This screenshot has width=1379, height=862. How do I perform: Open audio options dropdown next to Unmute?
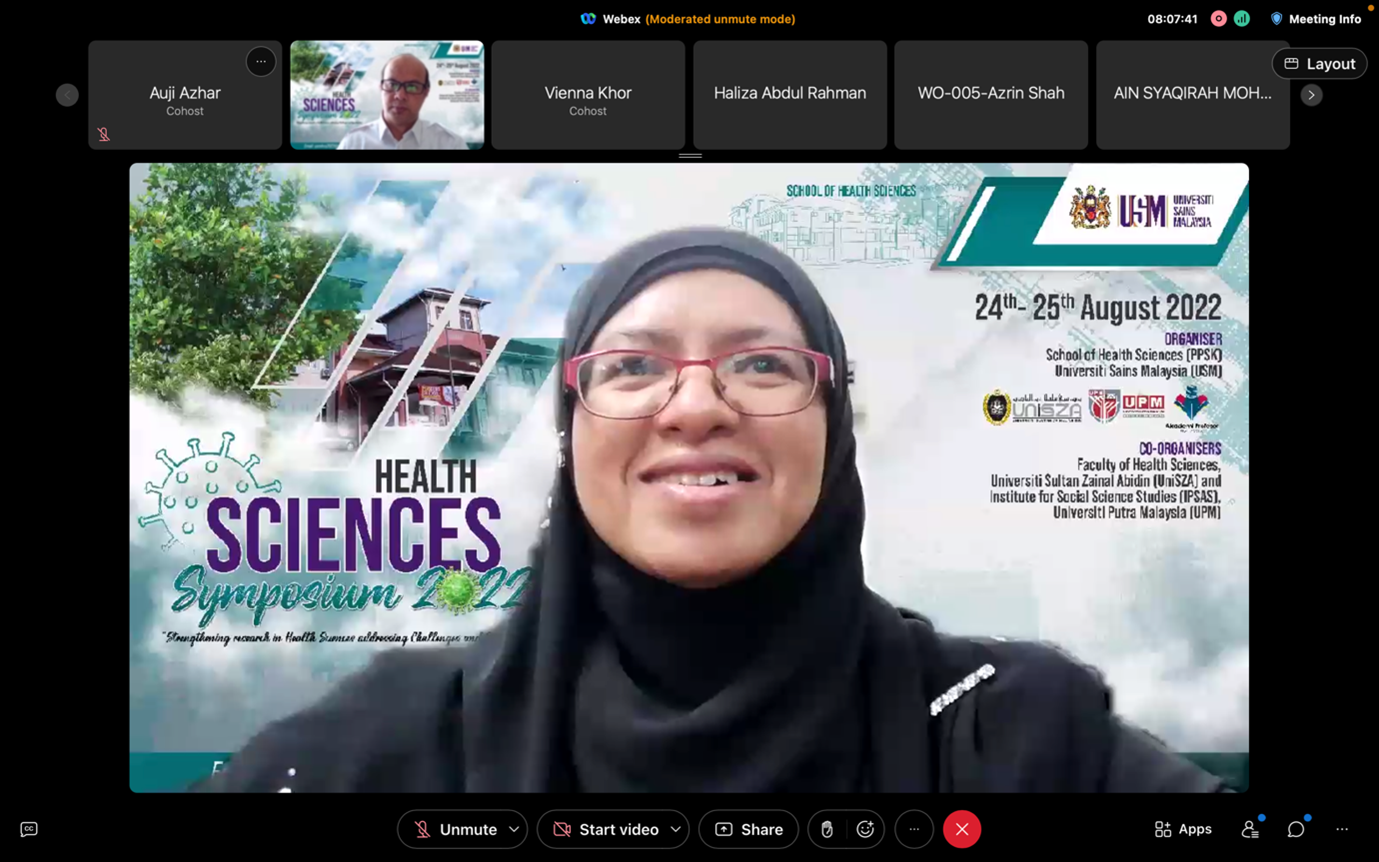(514, 829)
